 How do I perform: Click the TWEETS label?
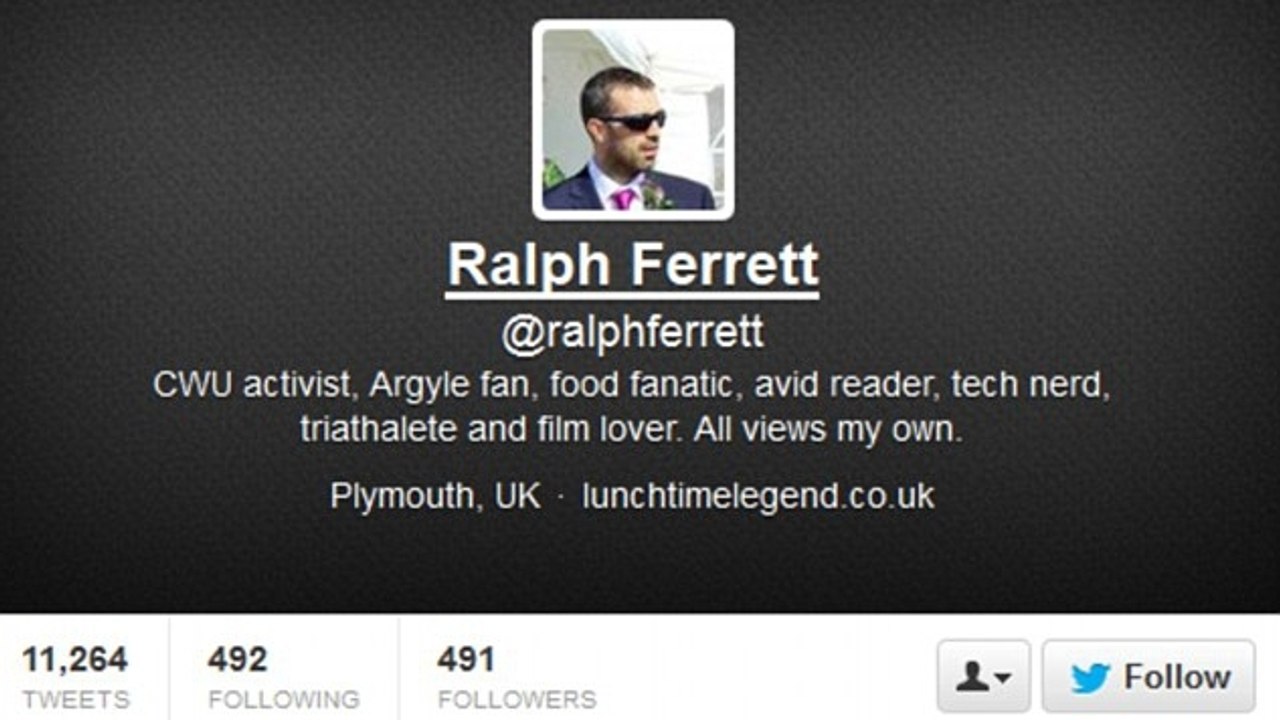pos(76,699)
